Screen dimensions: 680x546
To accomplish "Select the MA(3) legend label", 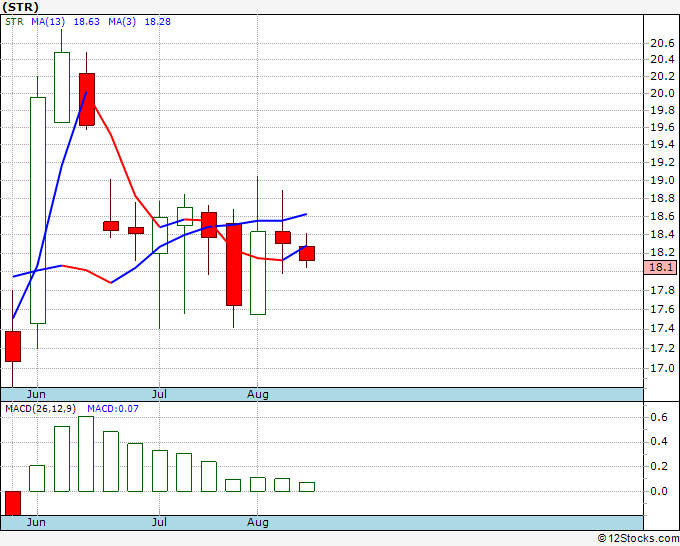I will (x=122, y=22).
